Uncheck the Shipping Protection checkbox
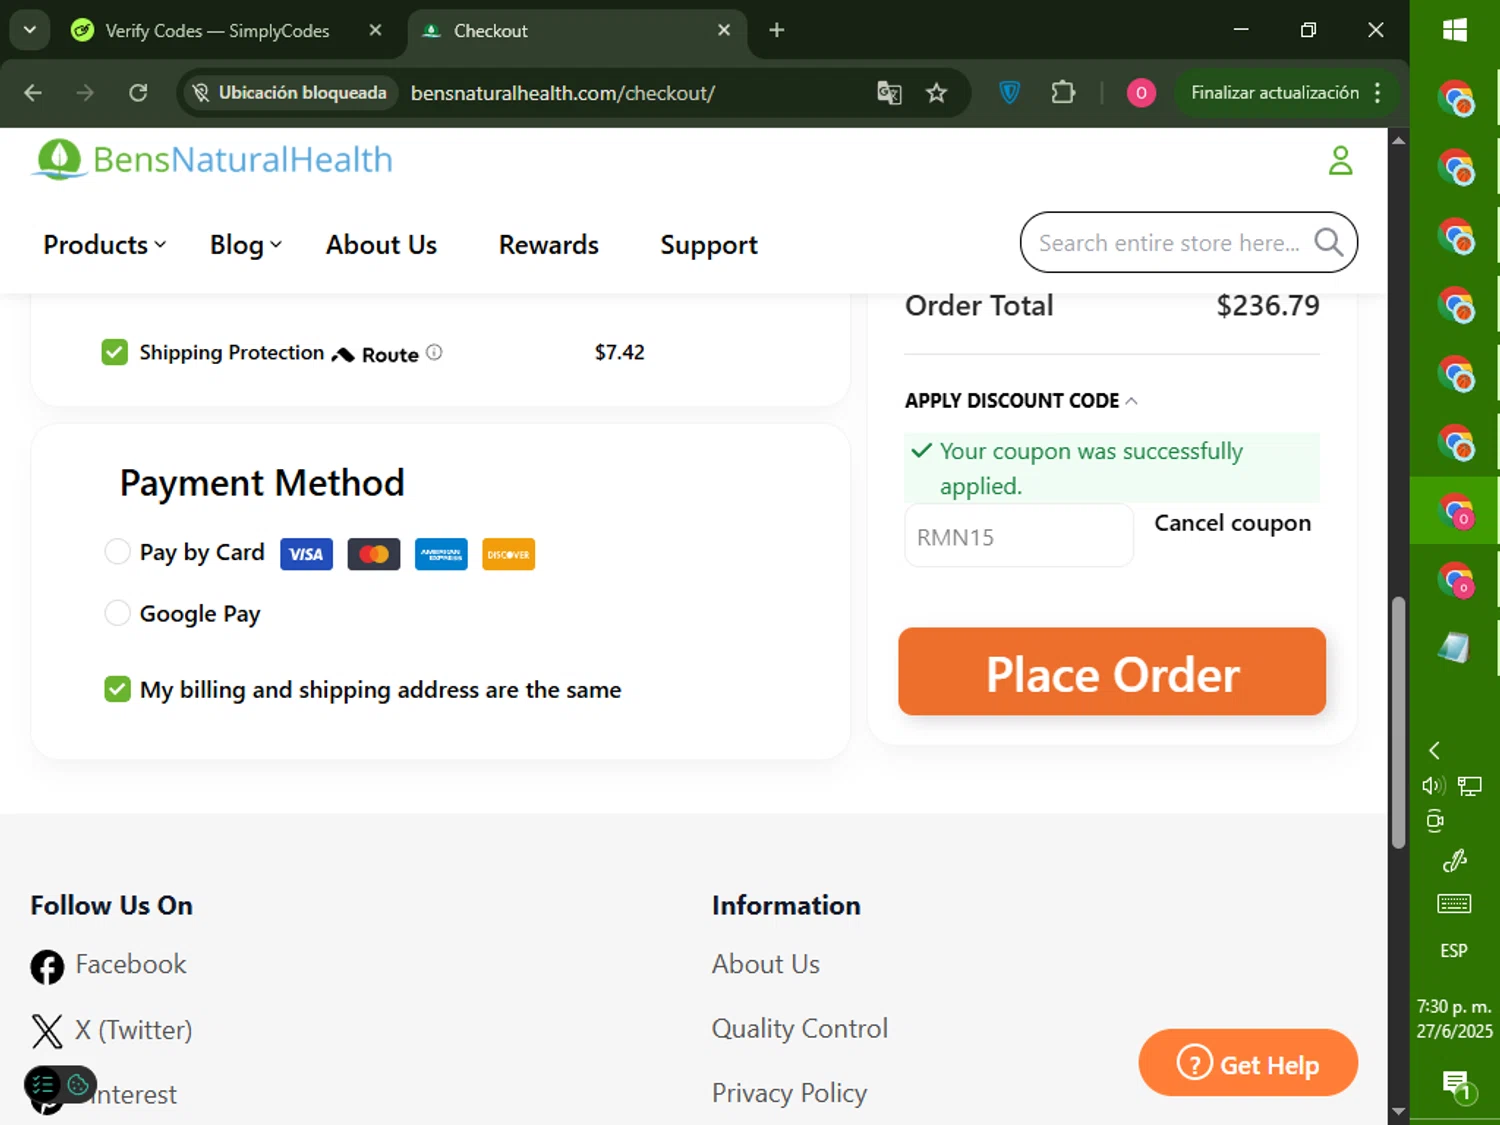 [114, 352]
